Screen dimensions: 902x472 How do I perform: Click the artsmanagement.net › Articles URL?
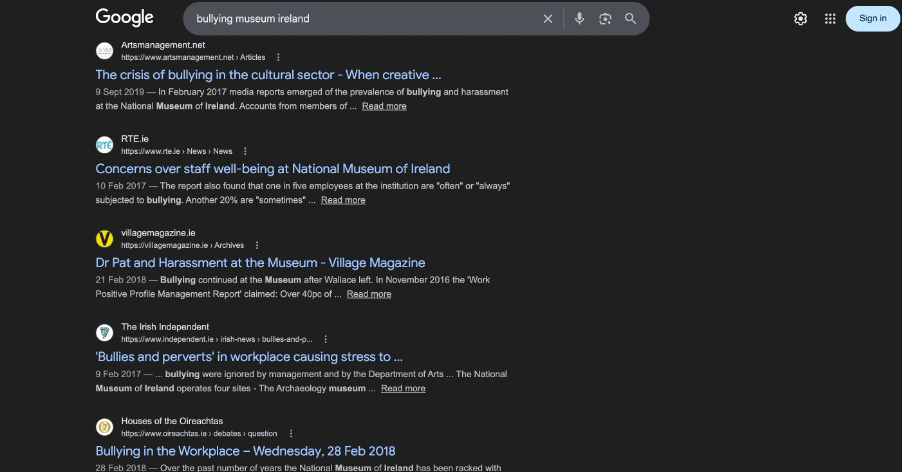[193, 57]
